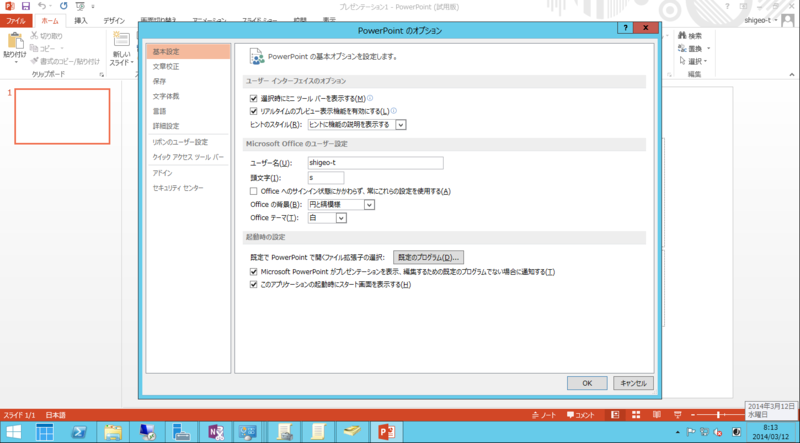
Task: Select クイック アクセス ツール バー in options list
Action: point(188,157)
